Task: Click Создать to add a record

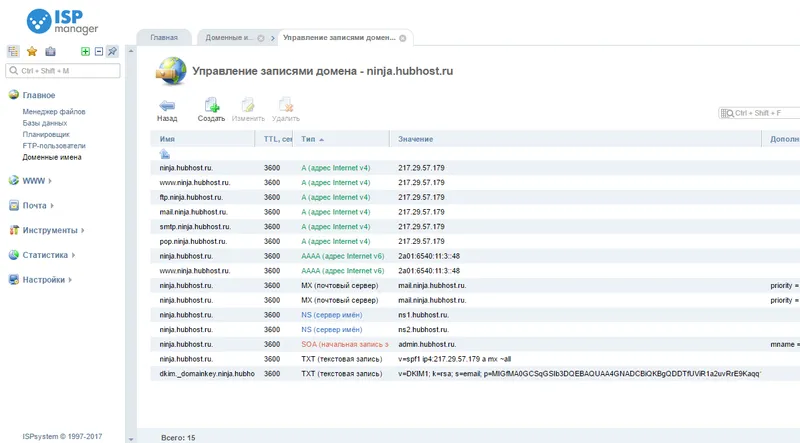Action: [x=211, y=110]
